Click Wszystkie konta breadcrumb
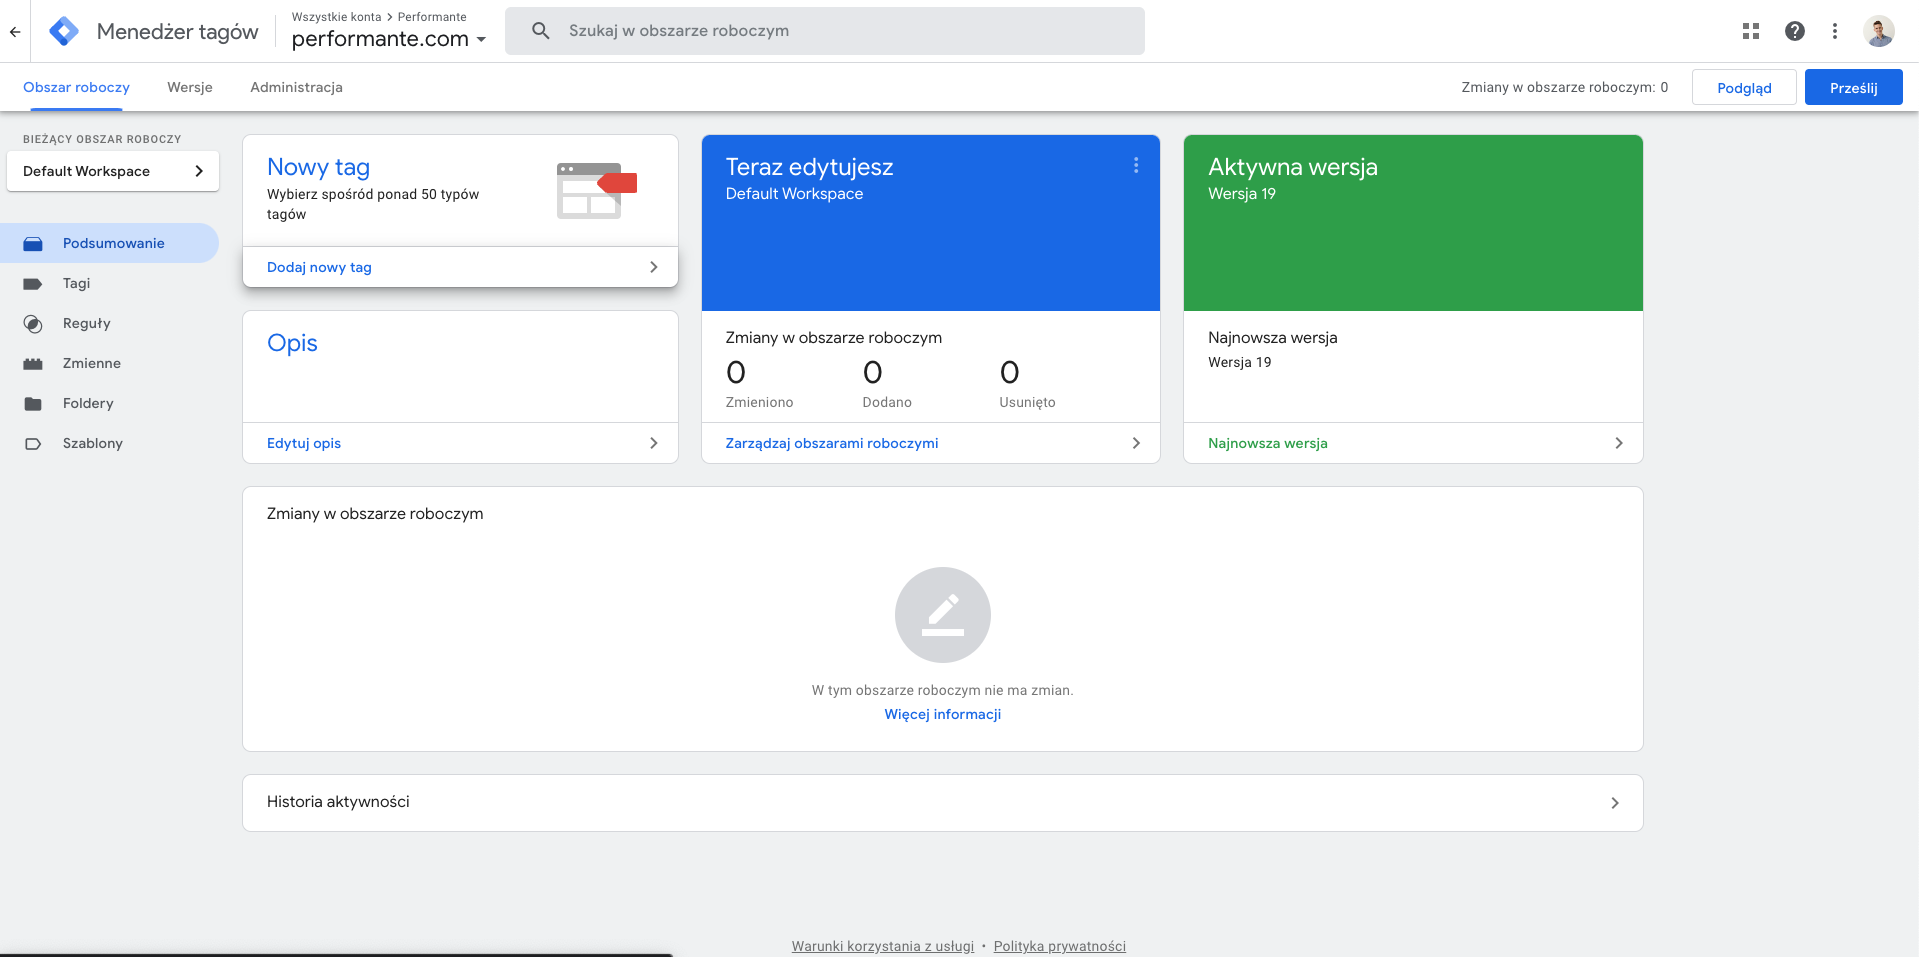 (336, 17)
